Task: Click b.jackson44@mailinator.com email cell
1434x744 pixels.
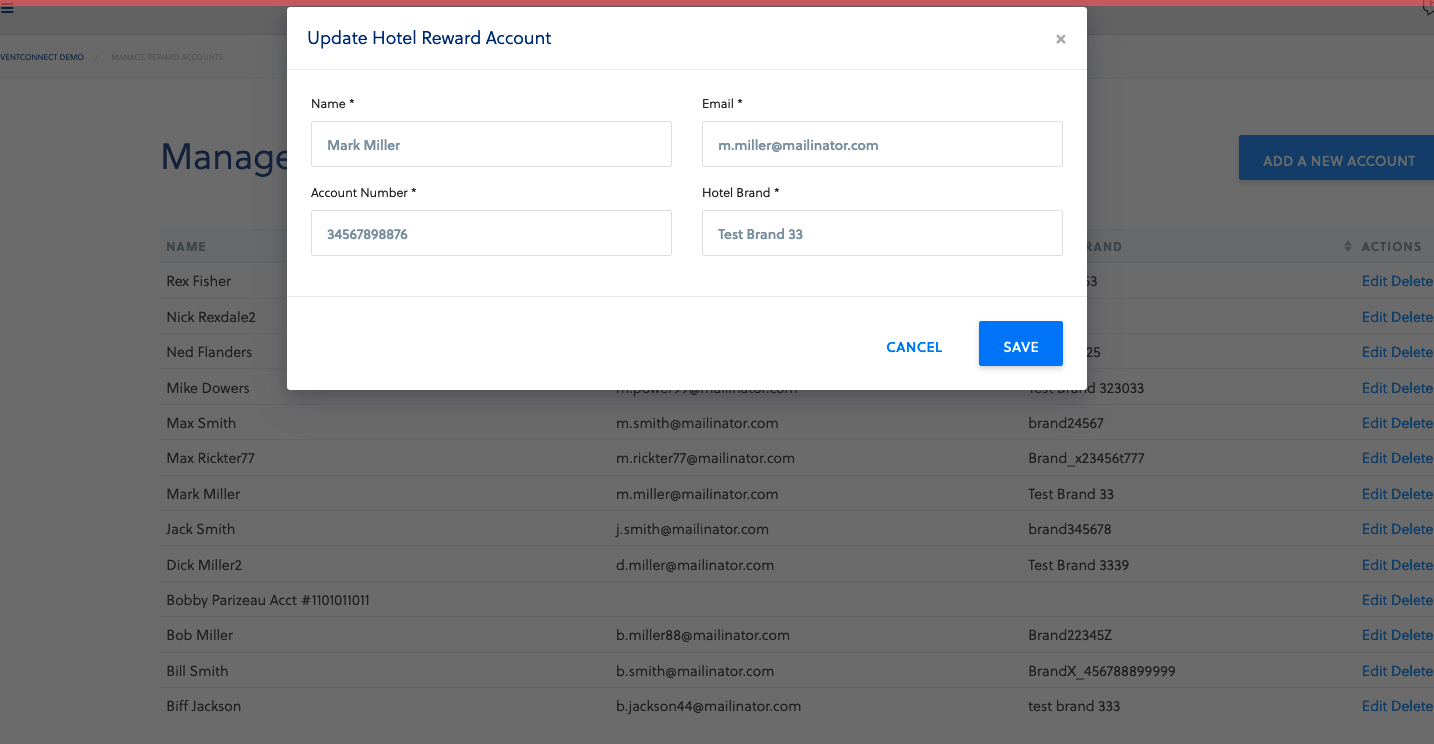Action: [x=708, y=706]
